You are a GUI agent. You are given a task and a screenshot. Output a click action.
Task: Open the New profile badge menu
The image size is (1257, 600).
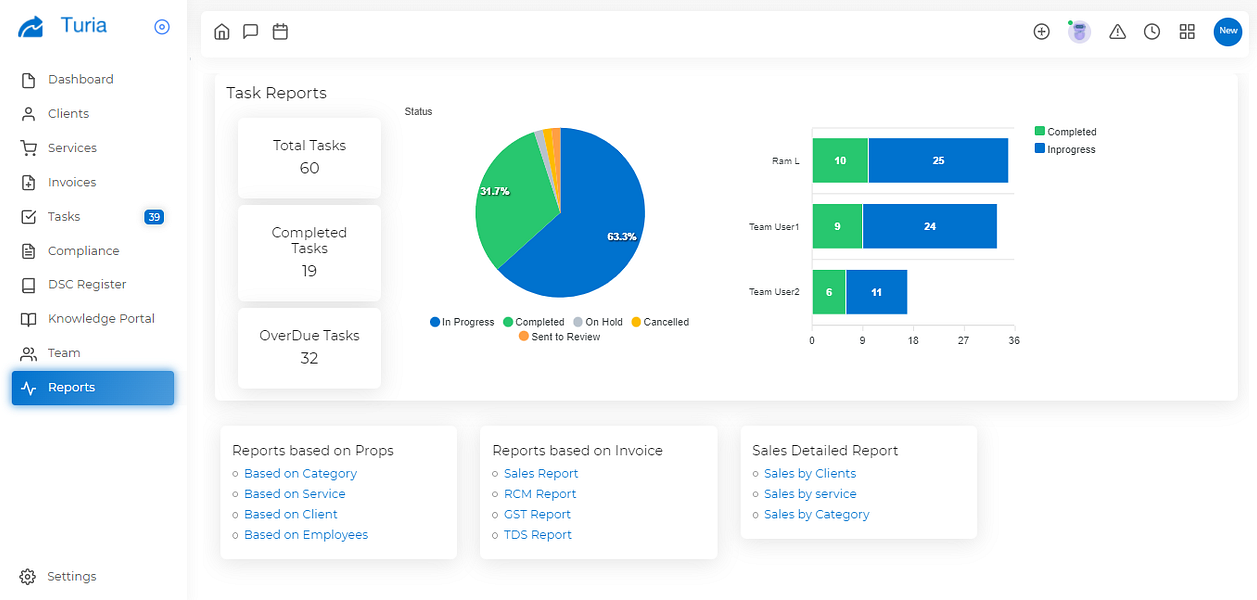[1227, 32]
